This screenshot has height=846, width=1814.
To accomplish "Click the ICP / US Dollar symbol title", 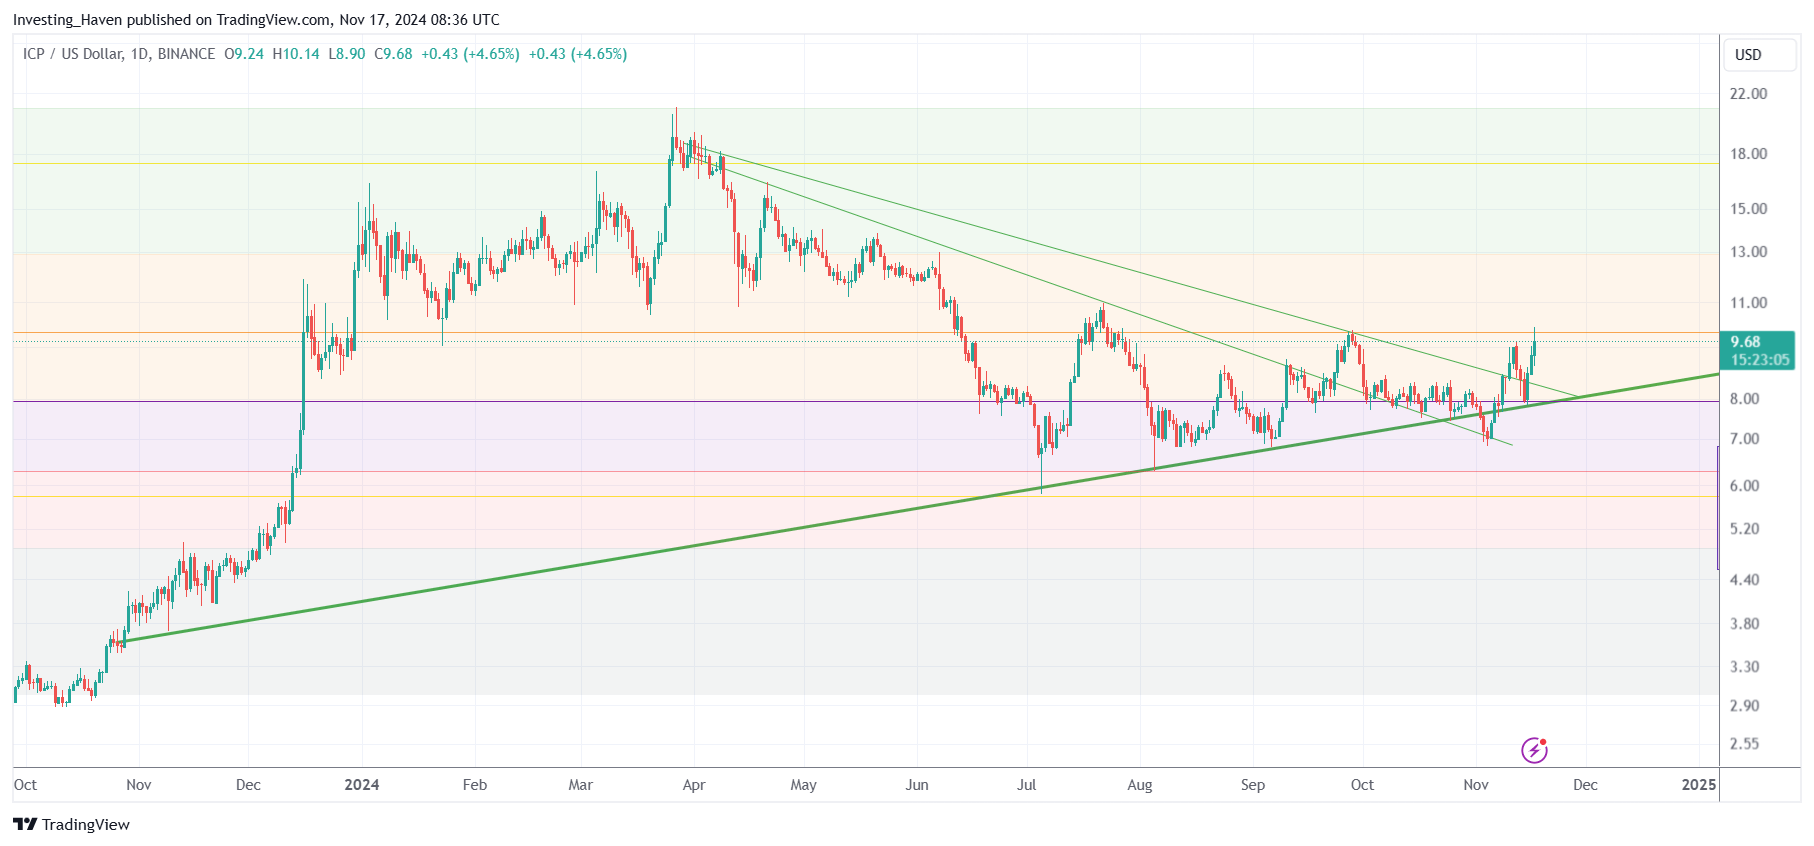I will click(x=72, y=54).
